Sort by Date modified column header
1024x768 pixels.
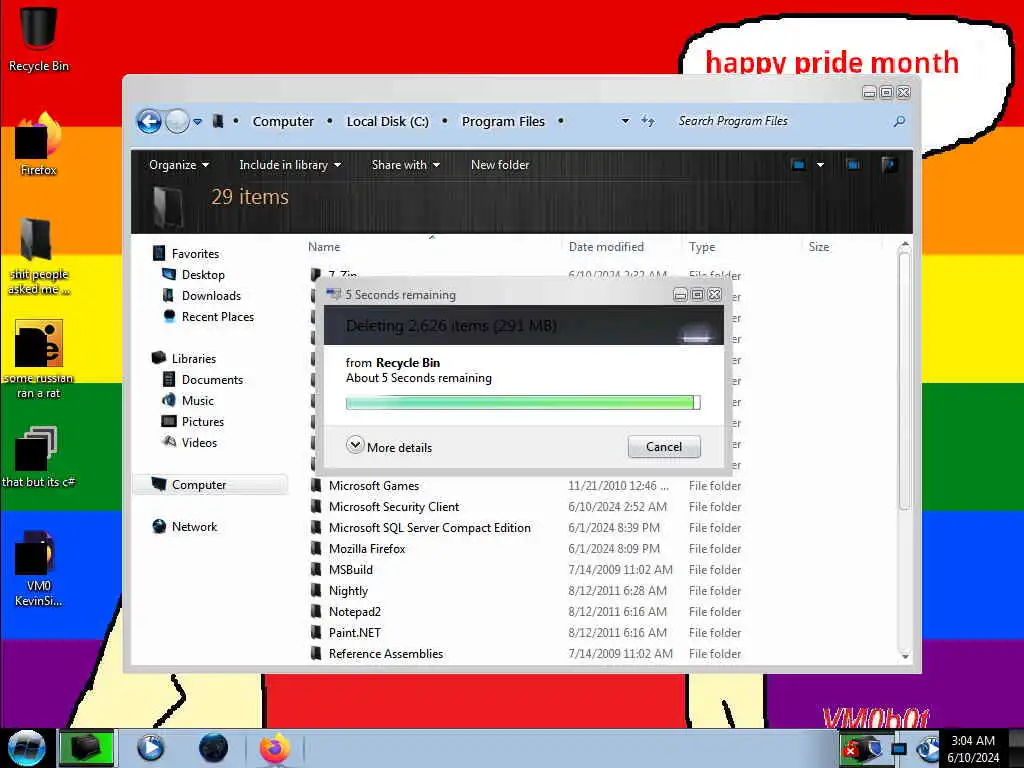tap(606, 247)
